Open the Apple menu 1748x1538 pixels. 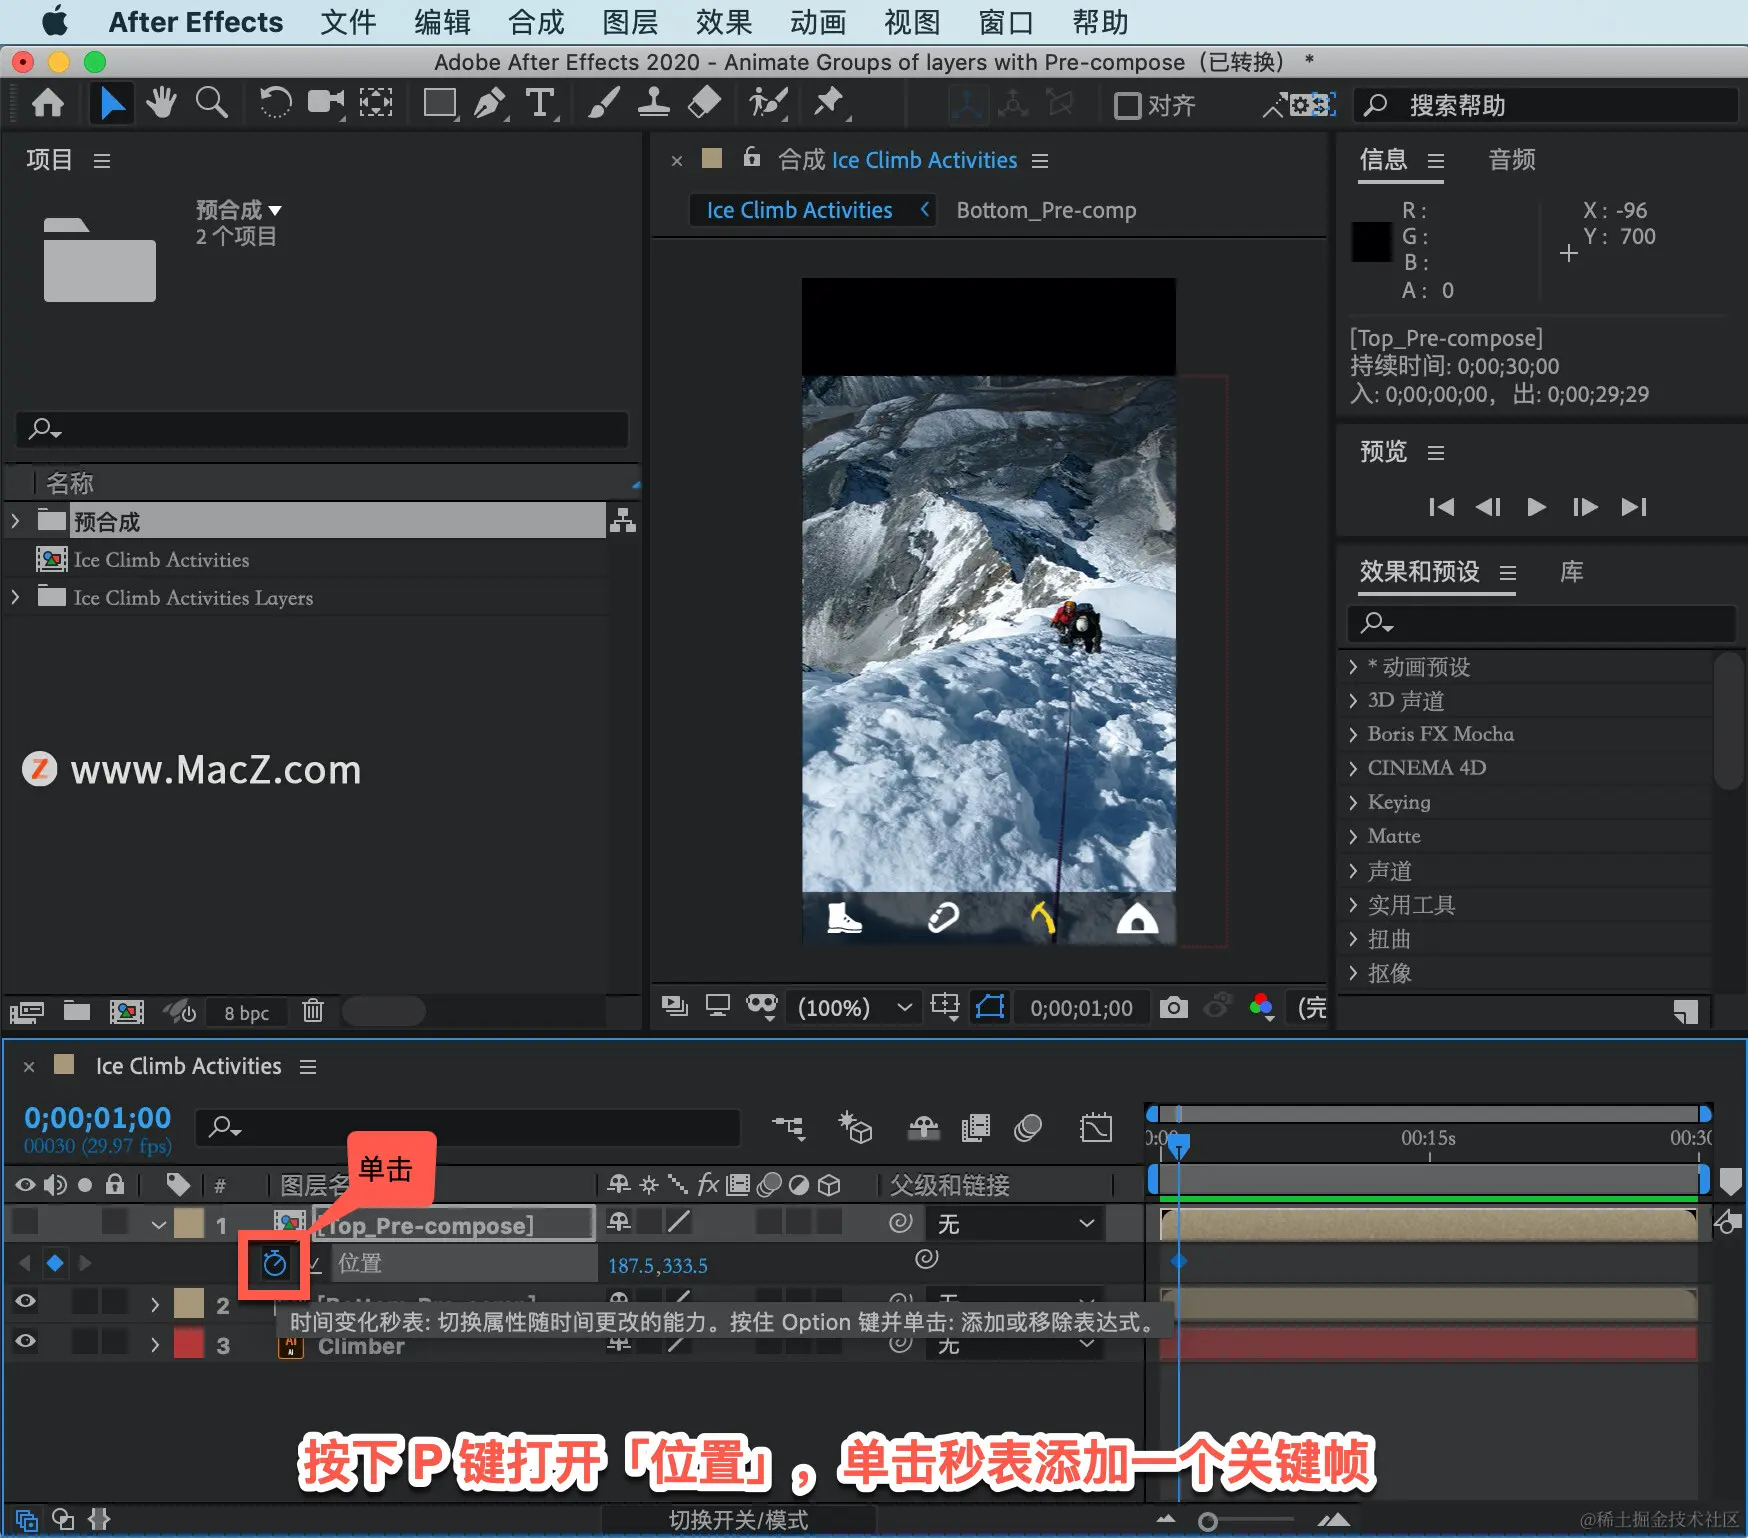click(54, 21)
